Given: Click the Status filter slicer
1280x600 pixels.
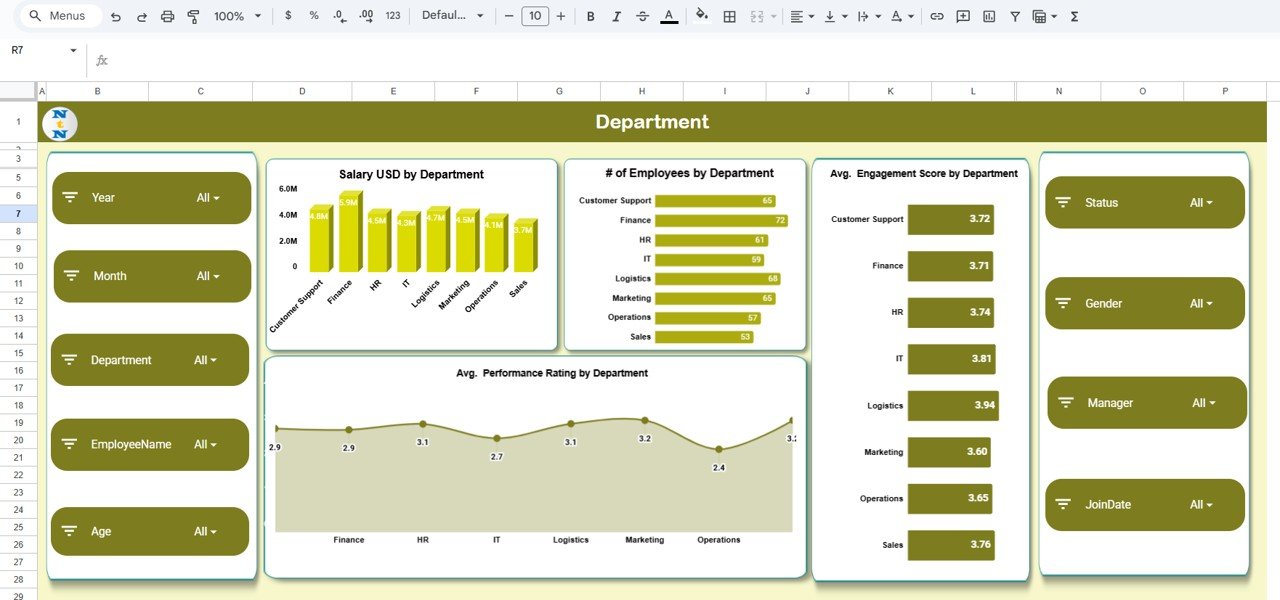Looking at the screenshot, I should (1144, 202).
